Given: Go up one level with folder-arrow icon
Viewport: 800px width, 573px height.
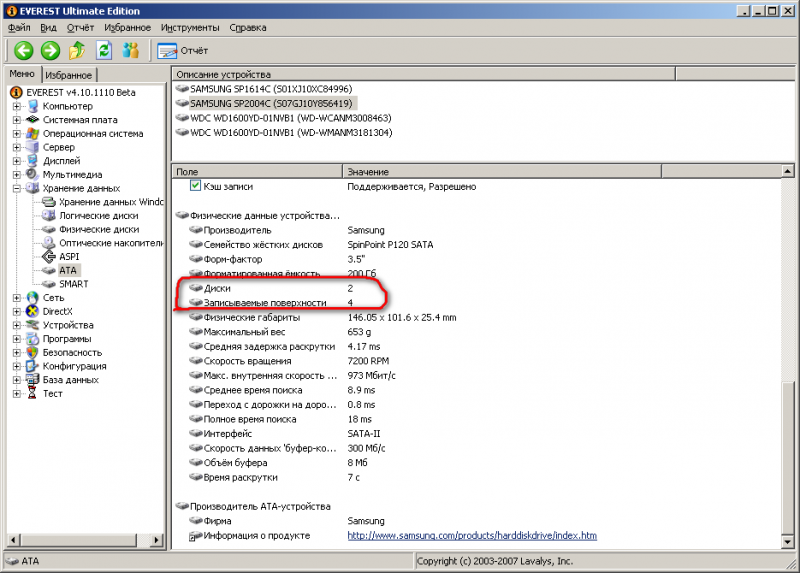Looking at the screenshot, I should [77, 51].
